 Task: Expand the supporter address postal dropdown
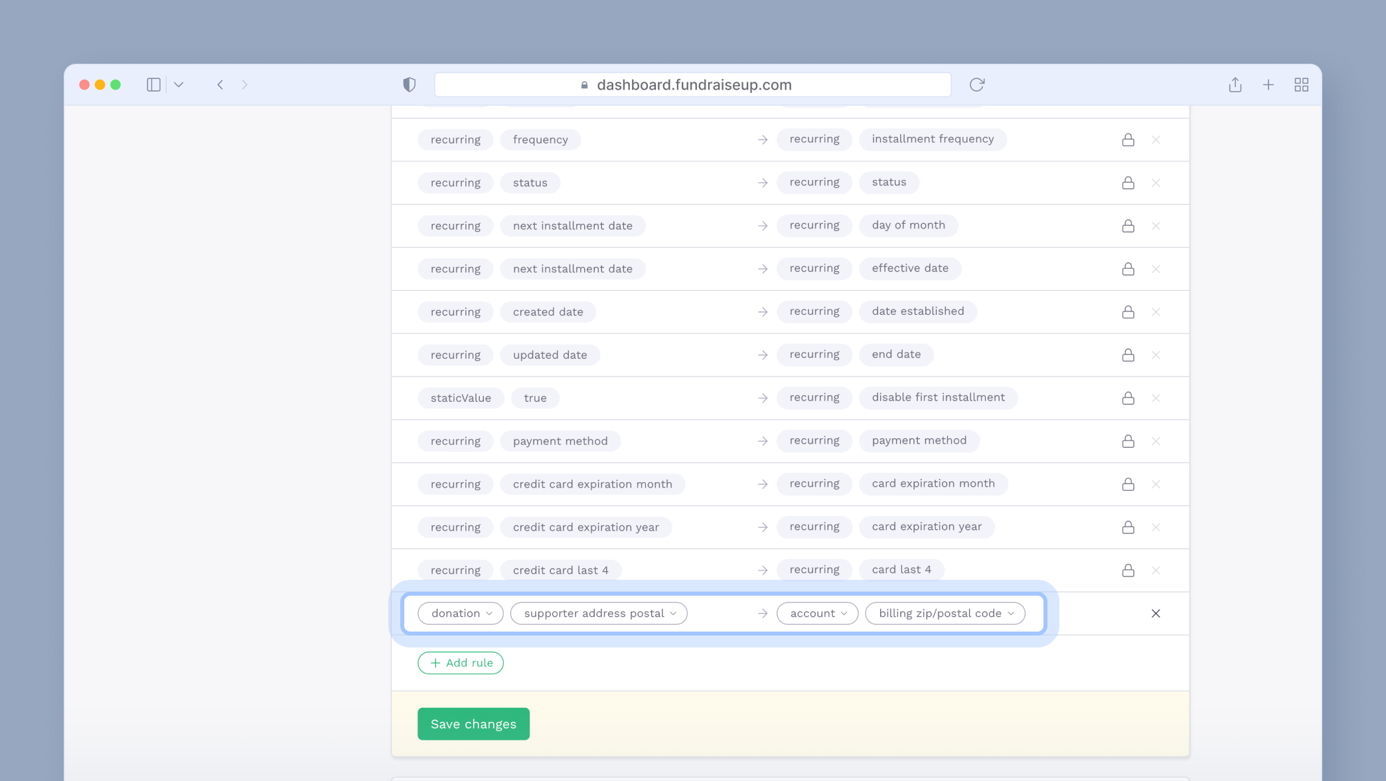[x=598, y=613]
